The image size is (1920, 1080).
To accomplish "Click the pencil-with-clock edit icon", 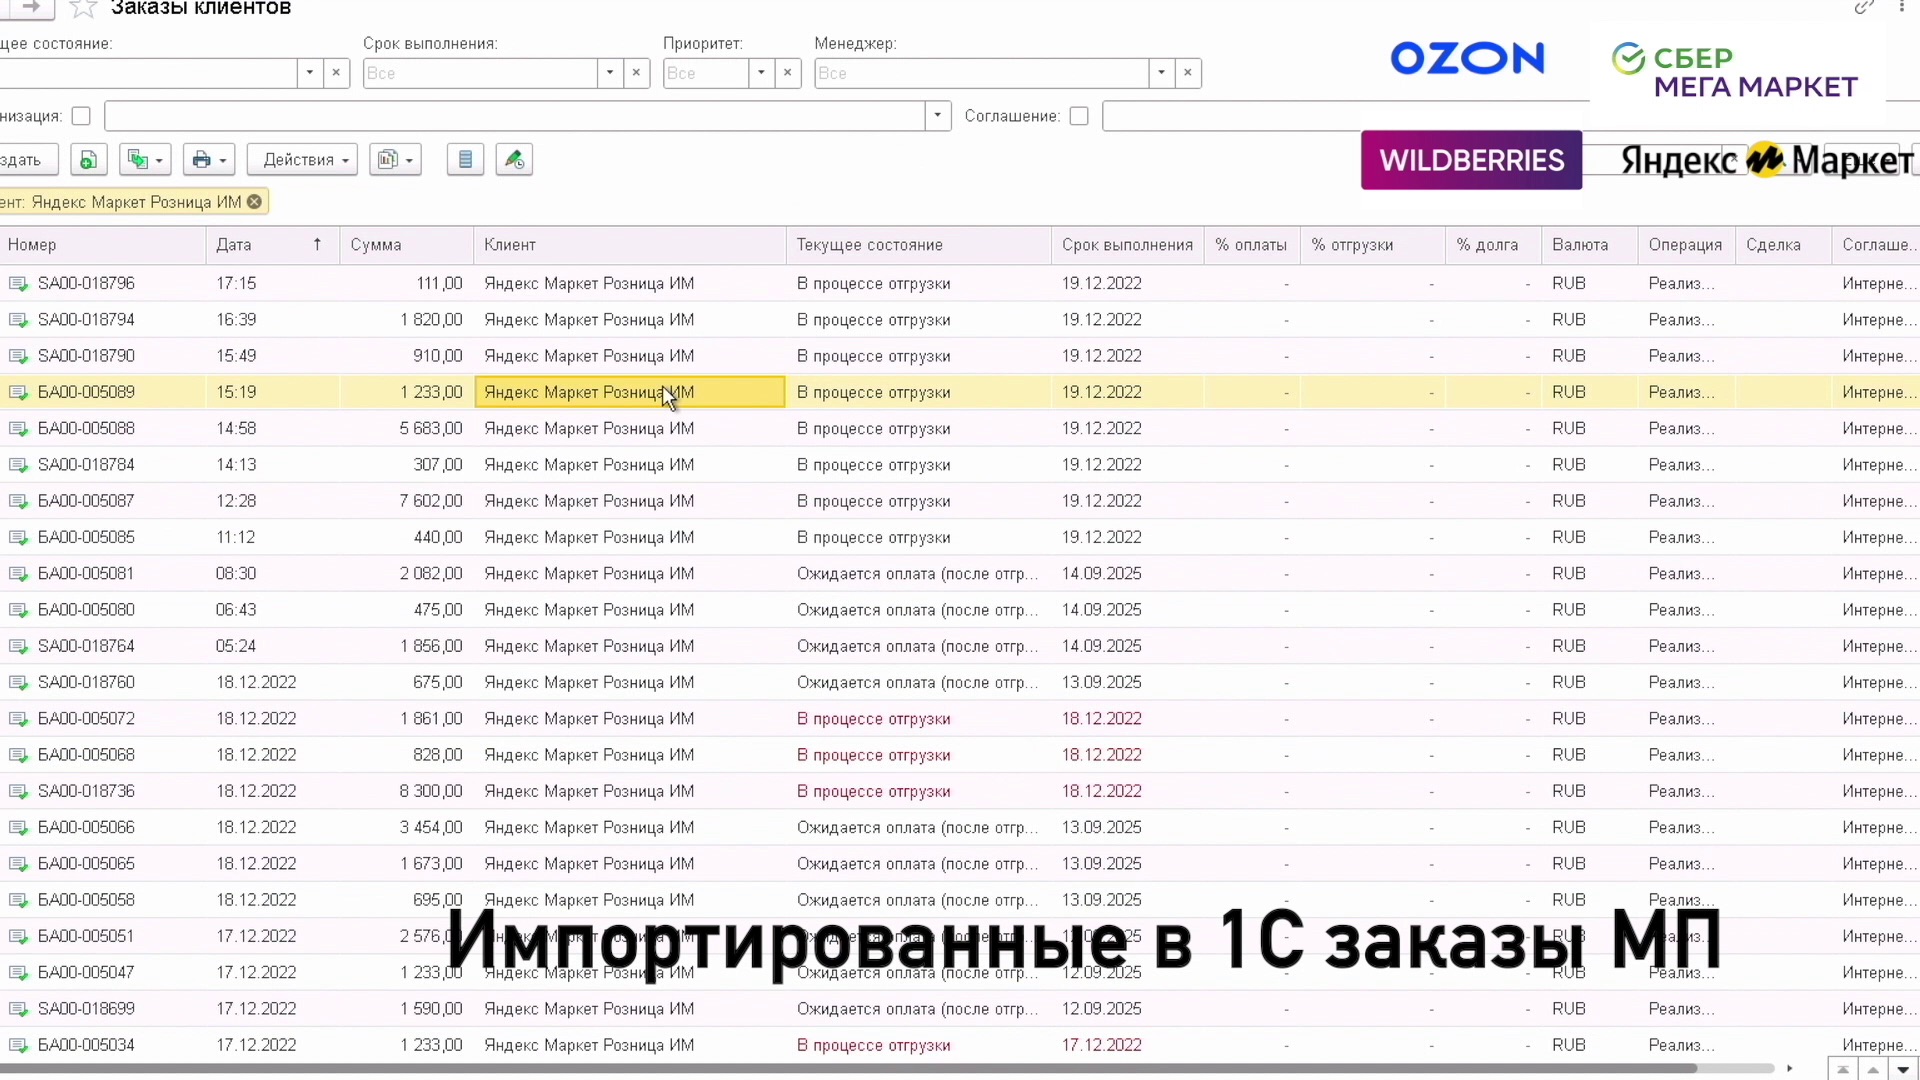I will [514, 160].
